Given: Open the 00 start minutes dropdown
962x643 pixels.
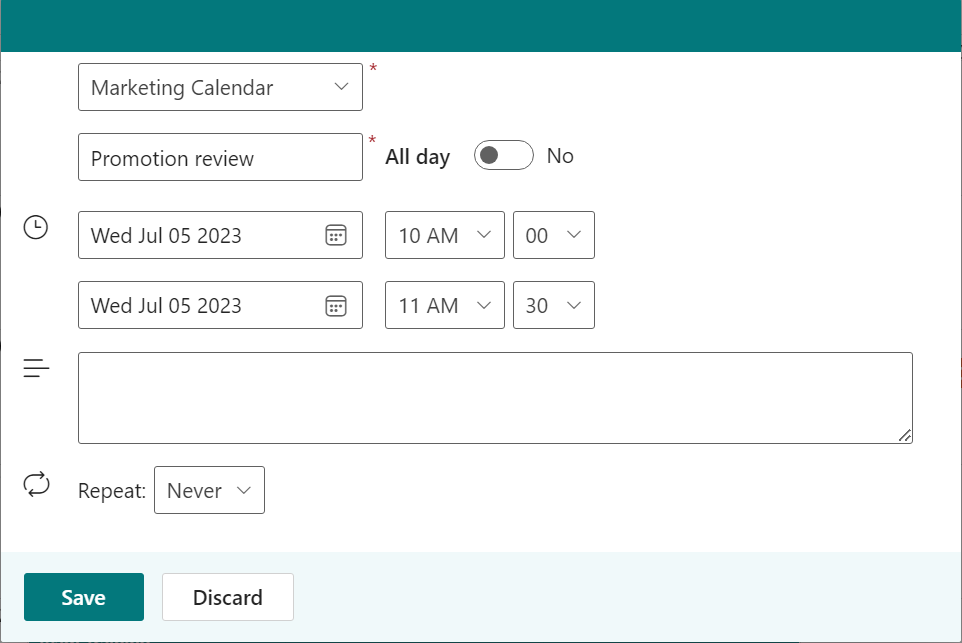Looking at the screenshot, I should (553, 235).
